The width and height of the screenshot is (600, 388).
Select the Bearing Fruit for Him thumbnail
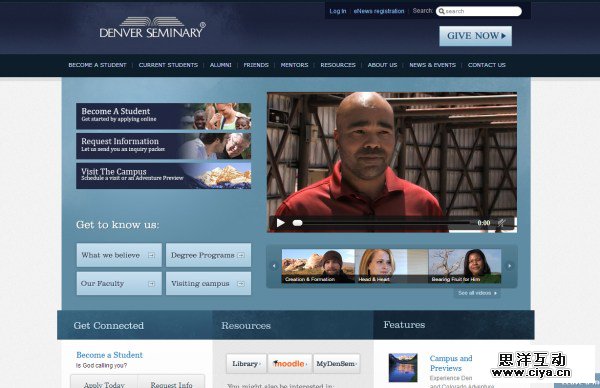(x=465, y=266)
